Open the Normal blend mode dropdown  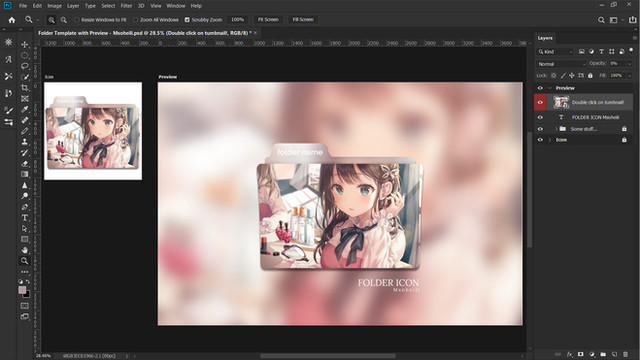(561, 64)
